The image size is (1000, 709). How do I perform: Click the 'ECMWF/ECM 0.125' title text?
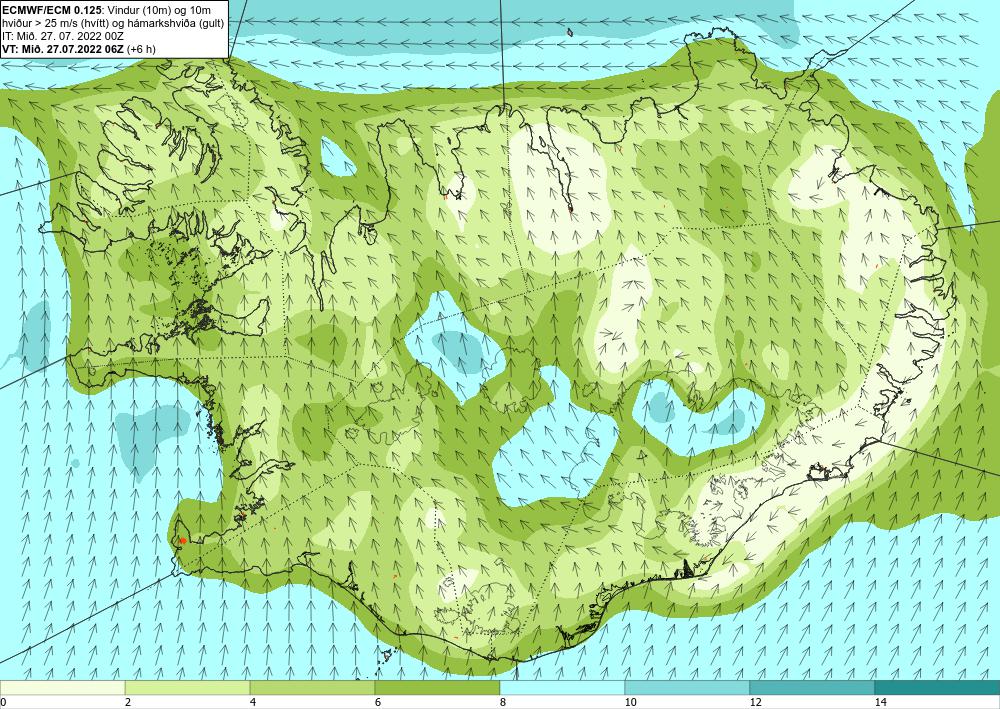pos(52,10)
